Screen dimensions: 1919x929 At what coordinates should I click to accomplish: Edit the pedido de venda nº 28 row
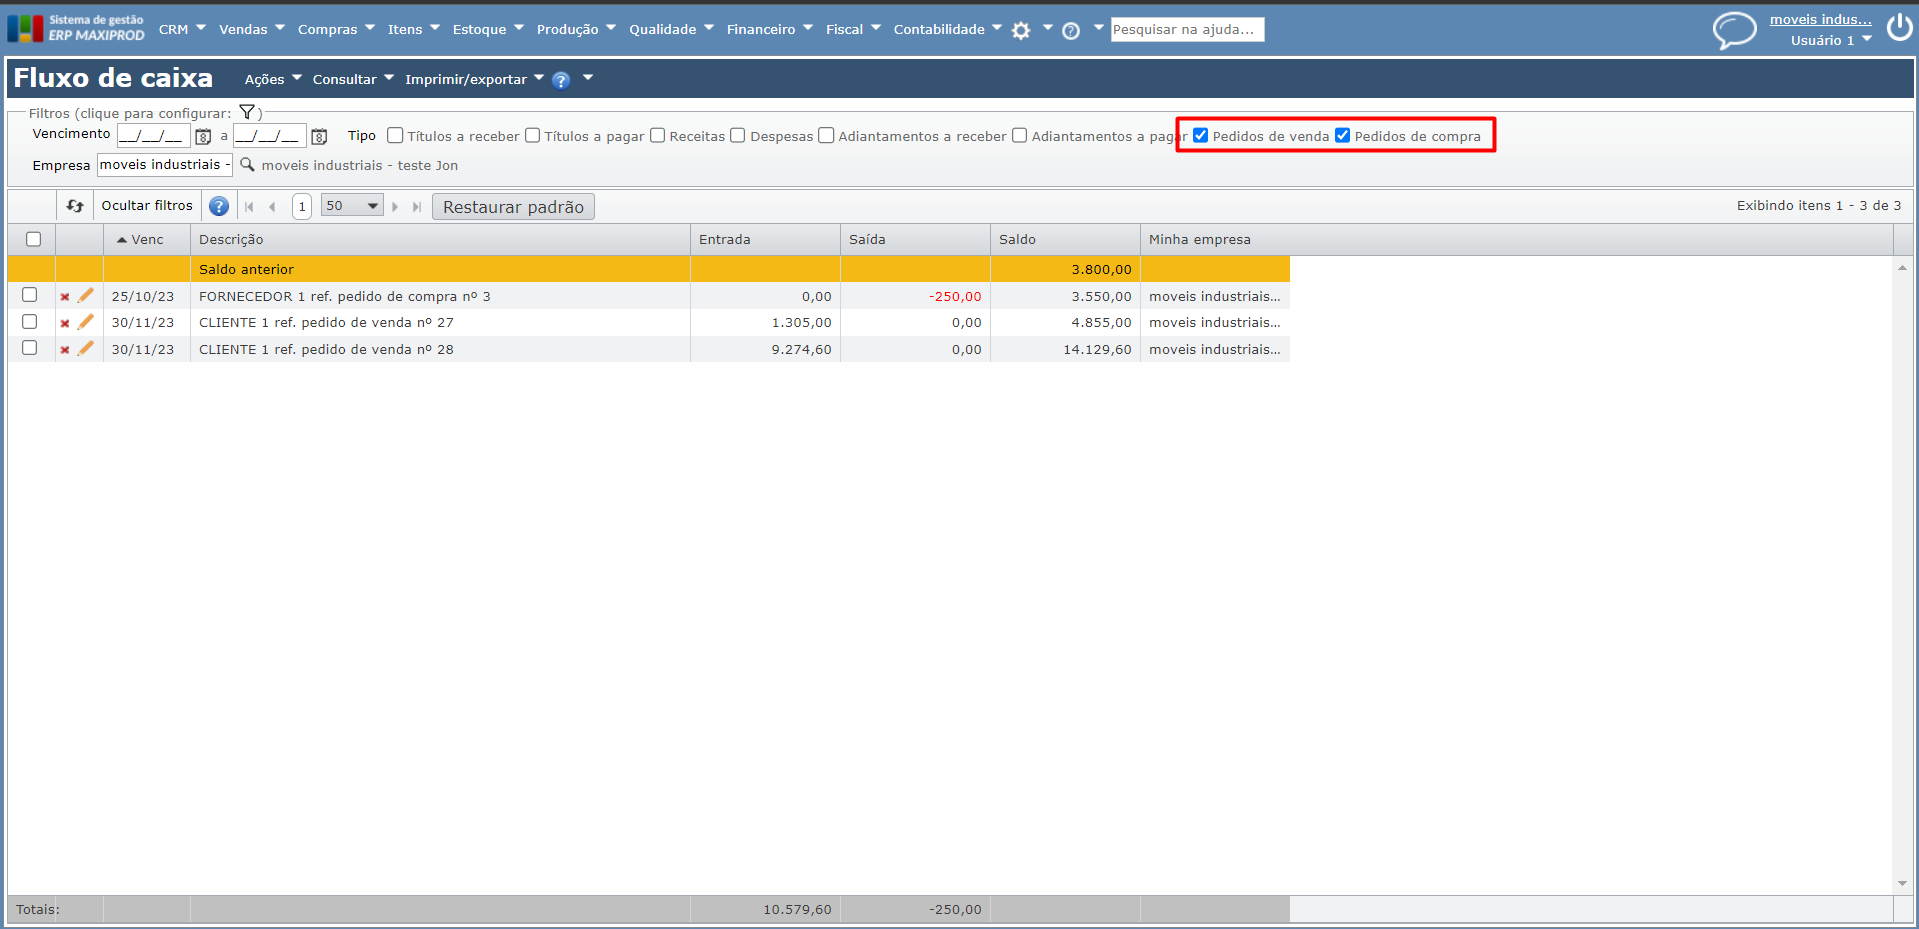point(86,348)
